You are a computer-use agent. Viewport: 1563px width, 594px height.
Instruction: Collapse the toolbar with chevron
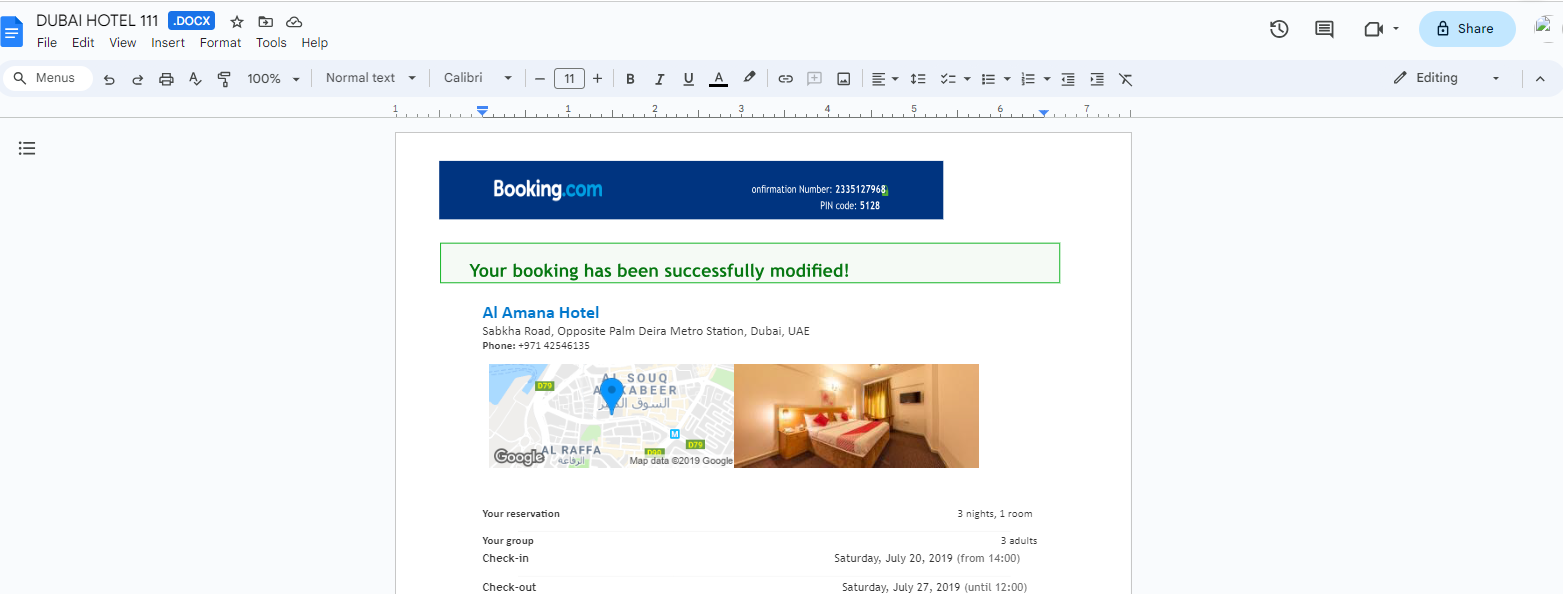(1540, 79)
